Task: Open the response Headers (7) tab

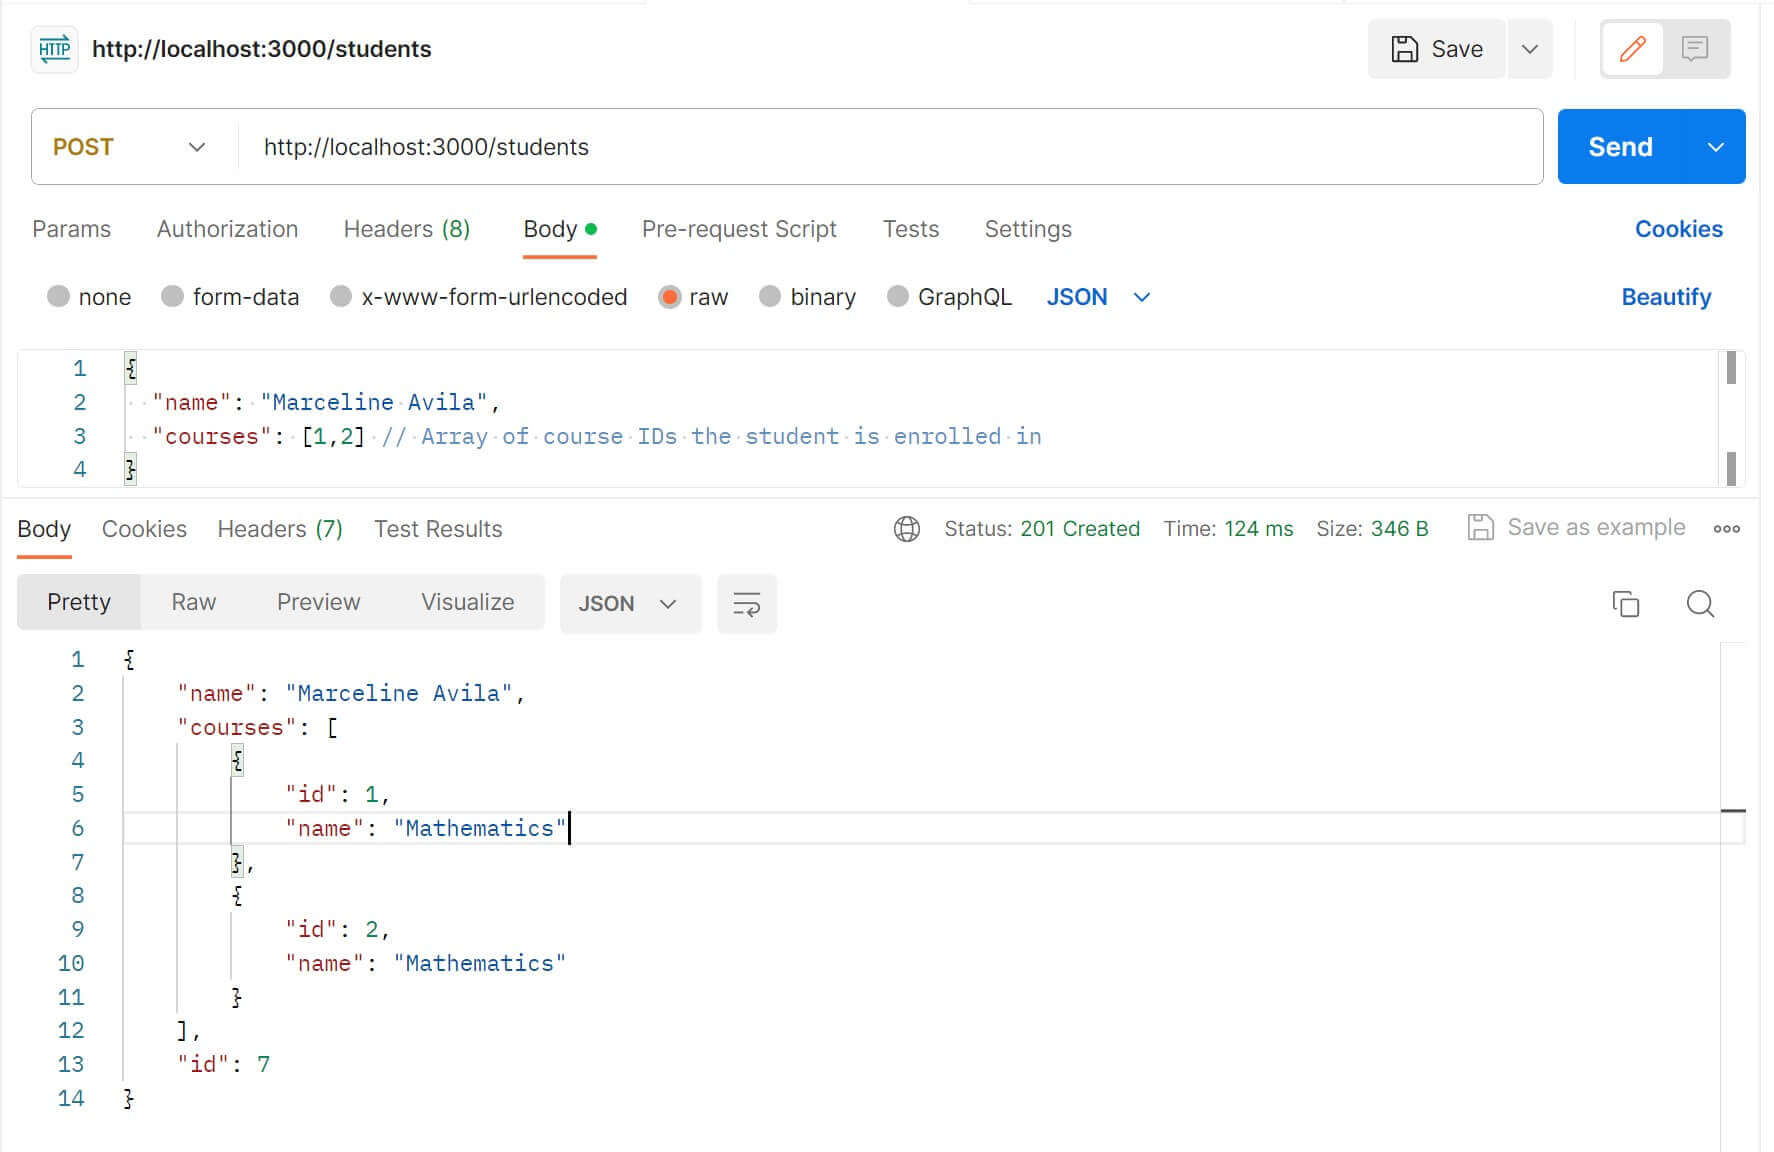Action: [280, 529]
